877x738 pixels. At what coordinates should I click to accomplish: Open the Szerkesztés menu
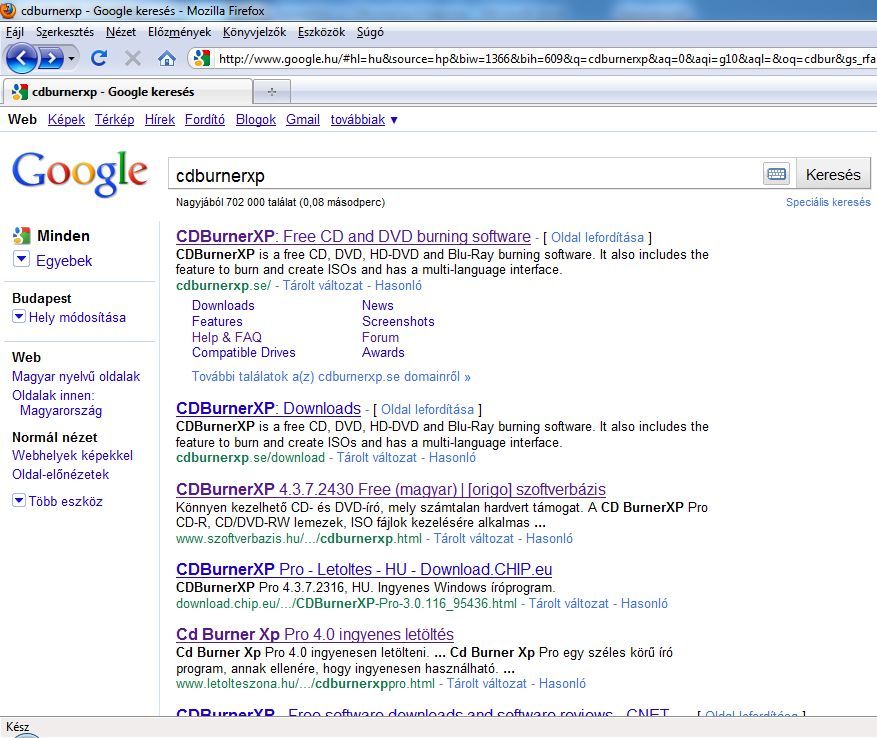click(65, 32)
